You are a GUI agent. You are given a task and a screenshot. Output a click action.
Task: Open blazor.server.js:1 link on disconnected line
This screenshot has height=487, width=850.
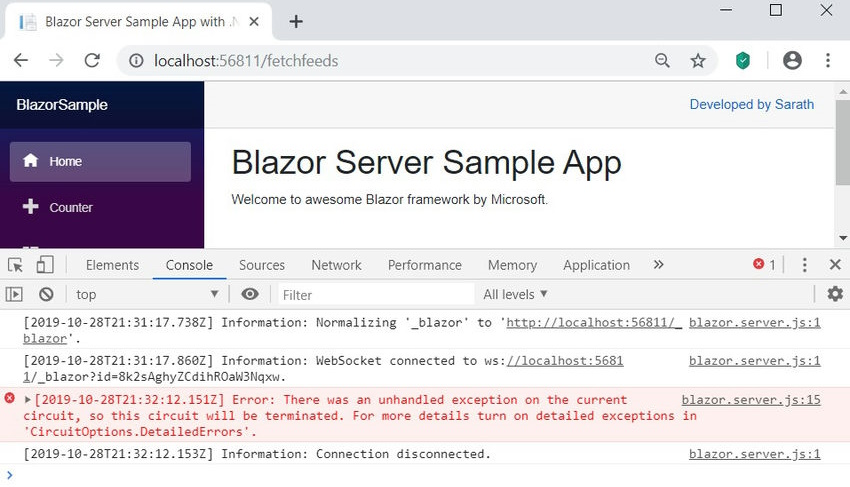pos(755,454)
